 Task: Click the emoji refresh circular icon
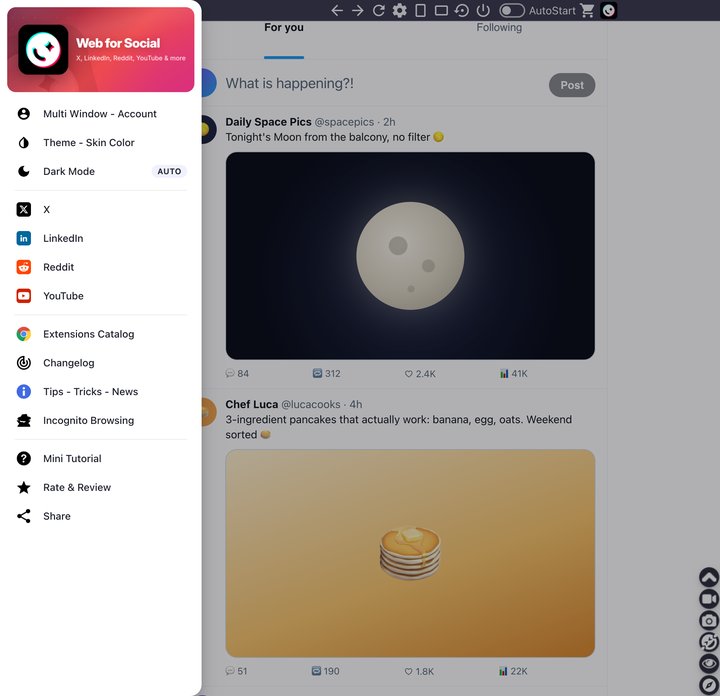tap(709, 642)
